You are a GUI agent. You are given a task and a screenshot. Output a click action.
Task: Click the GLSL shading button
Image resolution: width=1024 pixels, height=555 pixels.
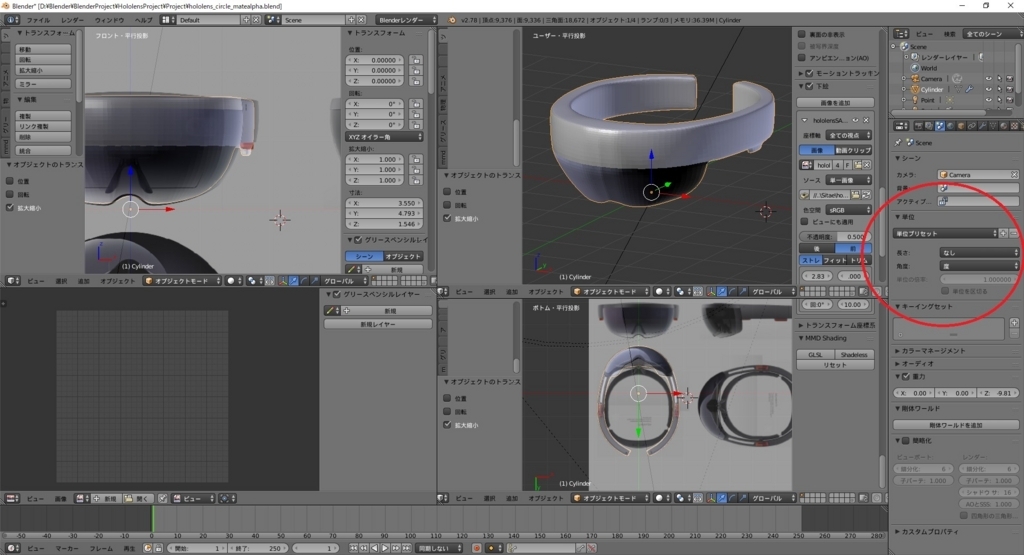816,355
